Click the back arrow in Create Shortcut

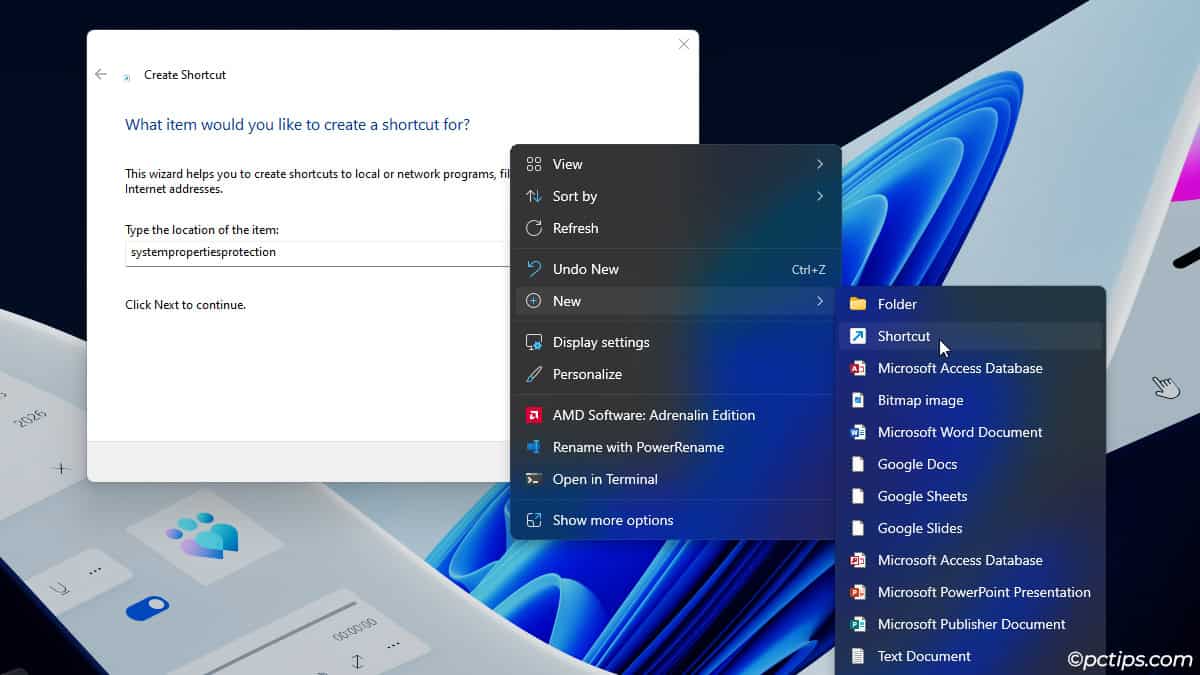[101, 74]
